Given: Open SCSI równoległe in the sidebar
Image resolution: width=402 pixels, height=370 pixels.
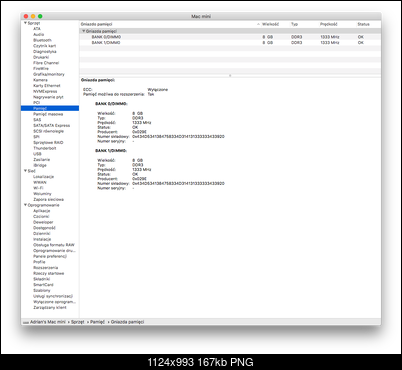Looking at the screenshot, I should 48,131.
